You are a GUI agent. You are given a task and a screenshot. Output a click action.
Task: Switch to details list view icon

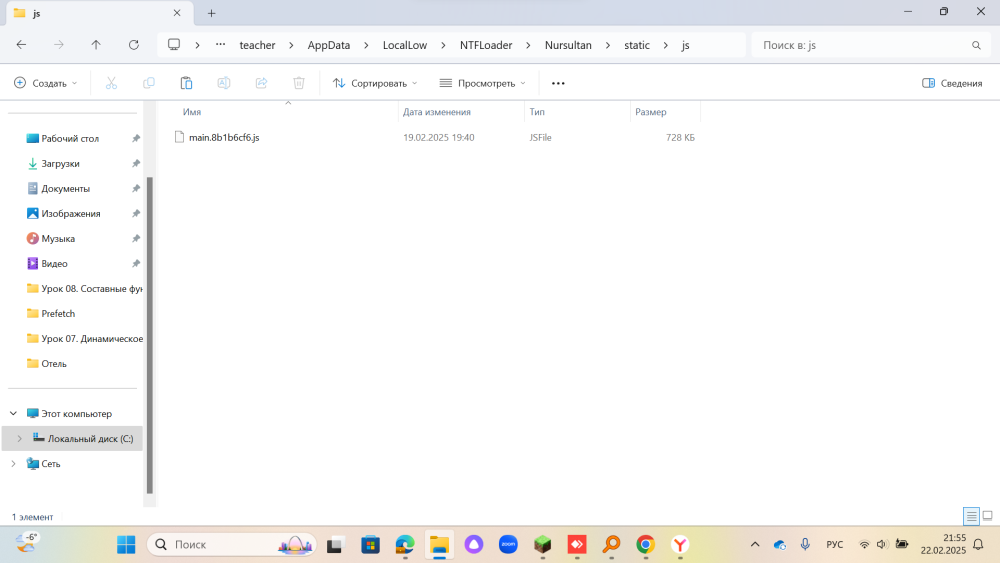click(971, 516)
